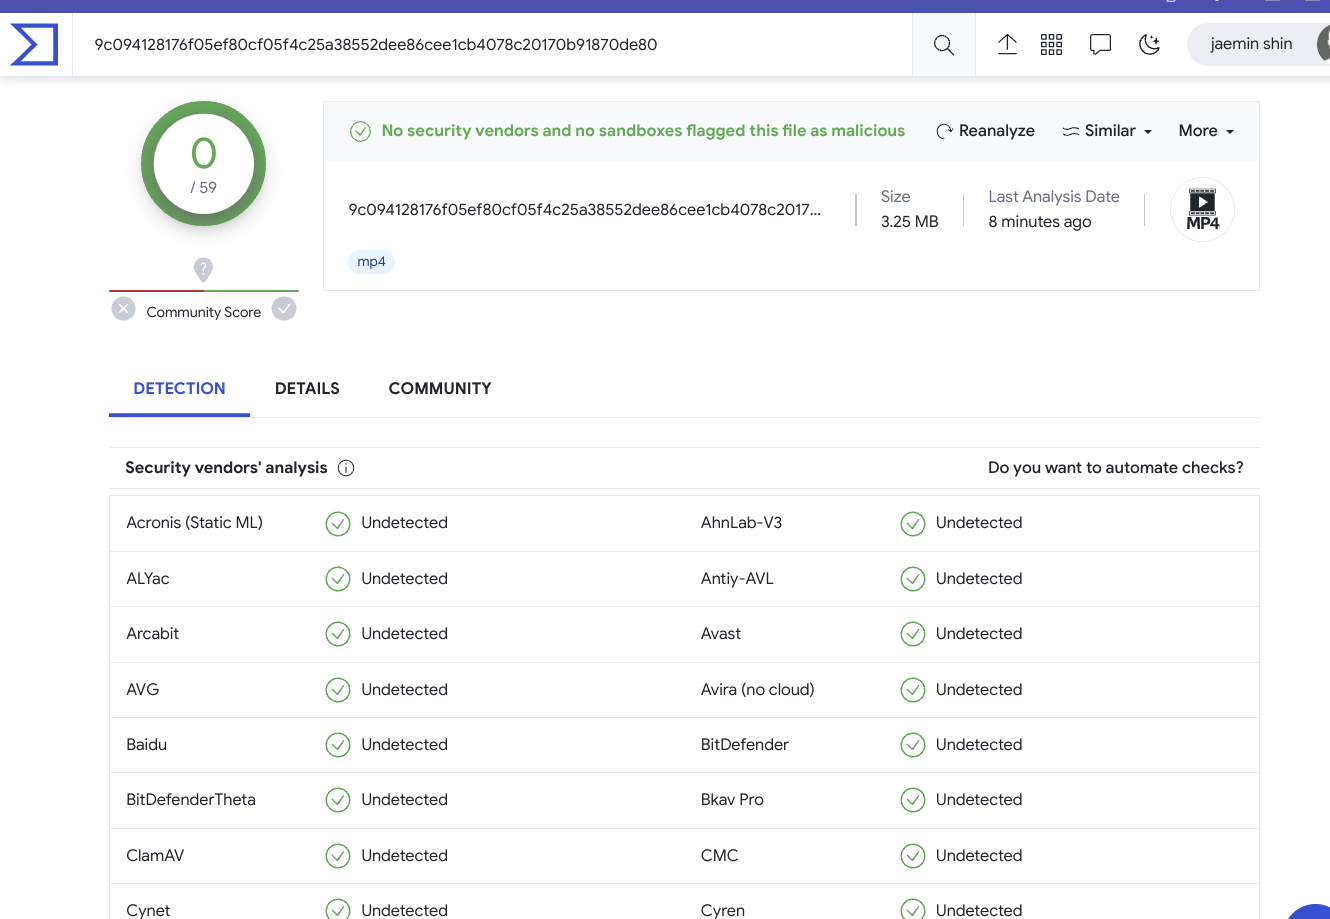The height and width of the screenshot is (919, 1330).
Task: Toggle dark mode moon icon
Action: (1149, 44)
